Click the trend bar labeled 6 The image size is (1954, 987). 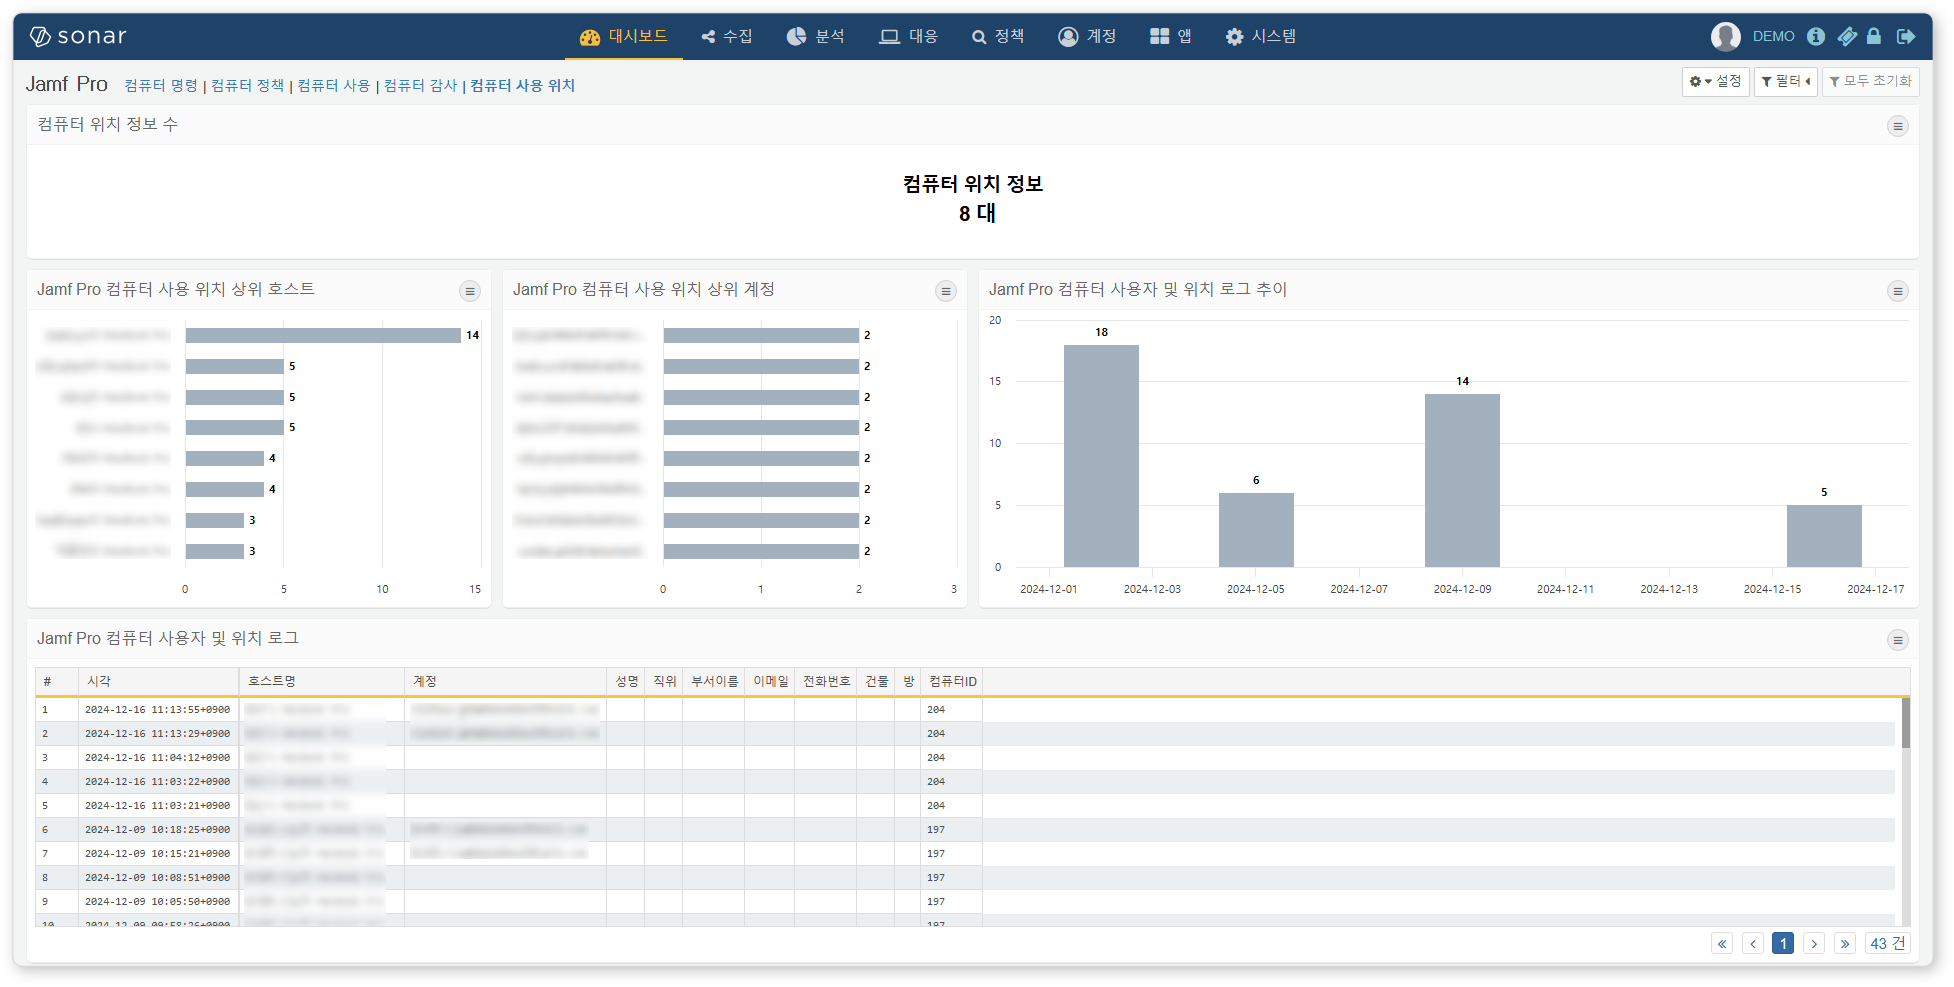tap(1256, 530)
